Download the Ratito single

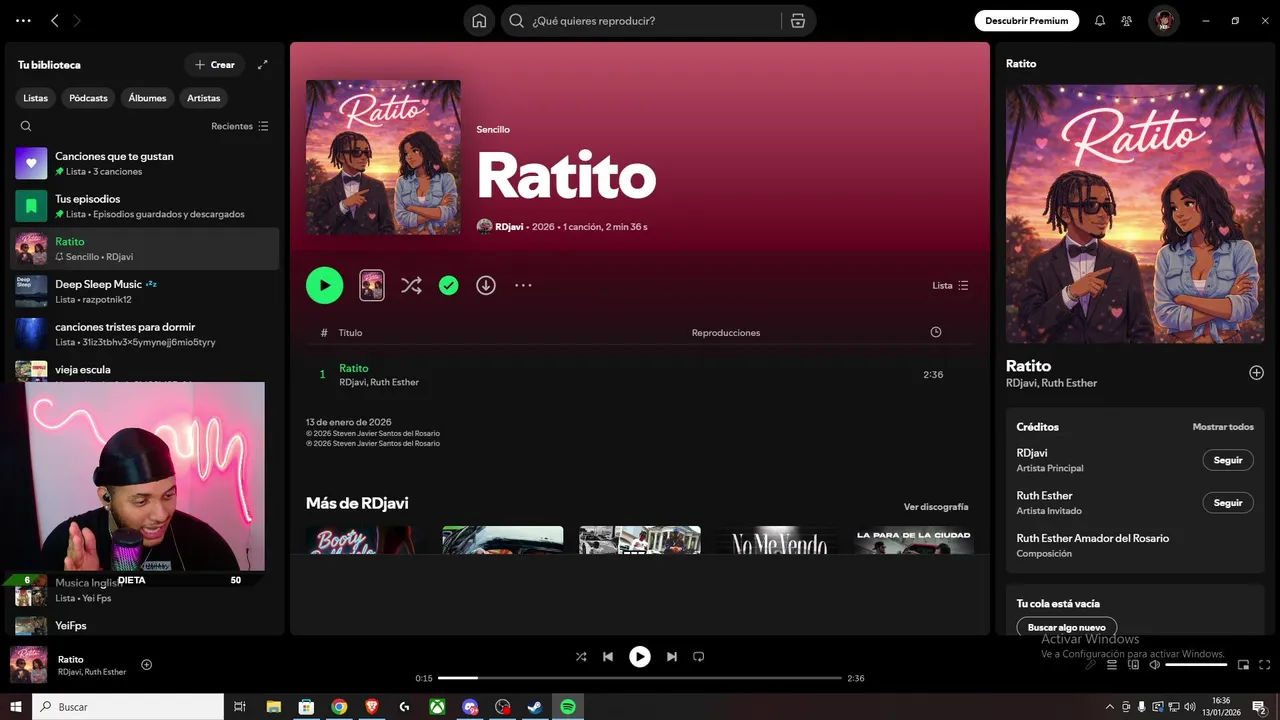pos(486,285)
